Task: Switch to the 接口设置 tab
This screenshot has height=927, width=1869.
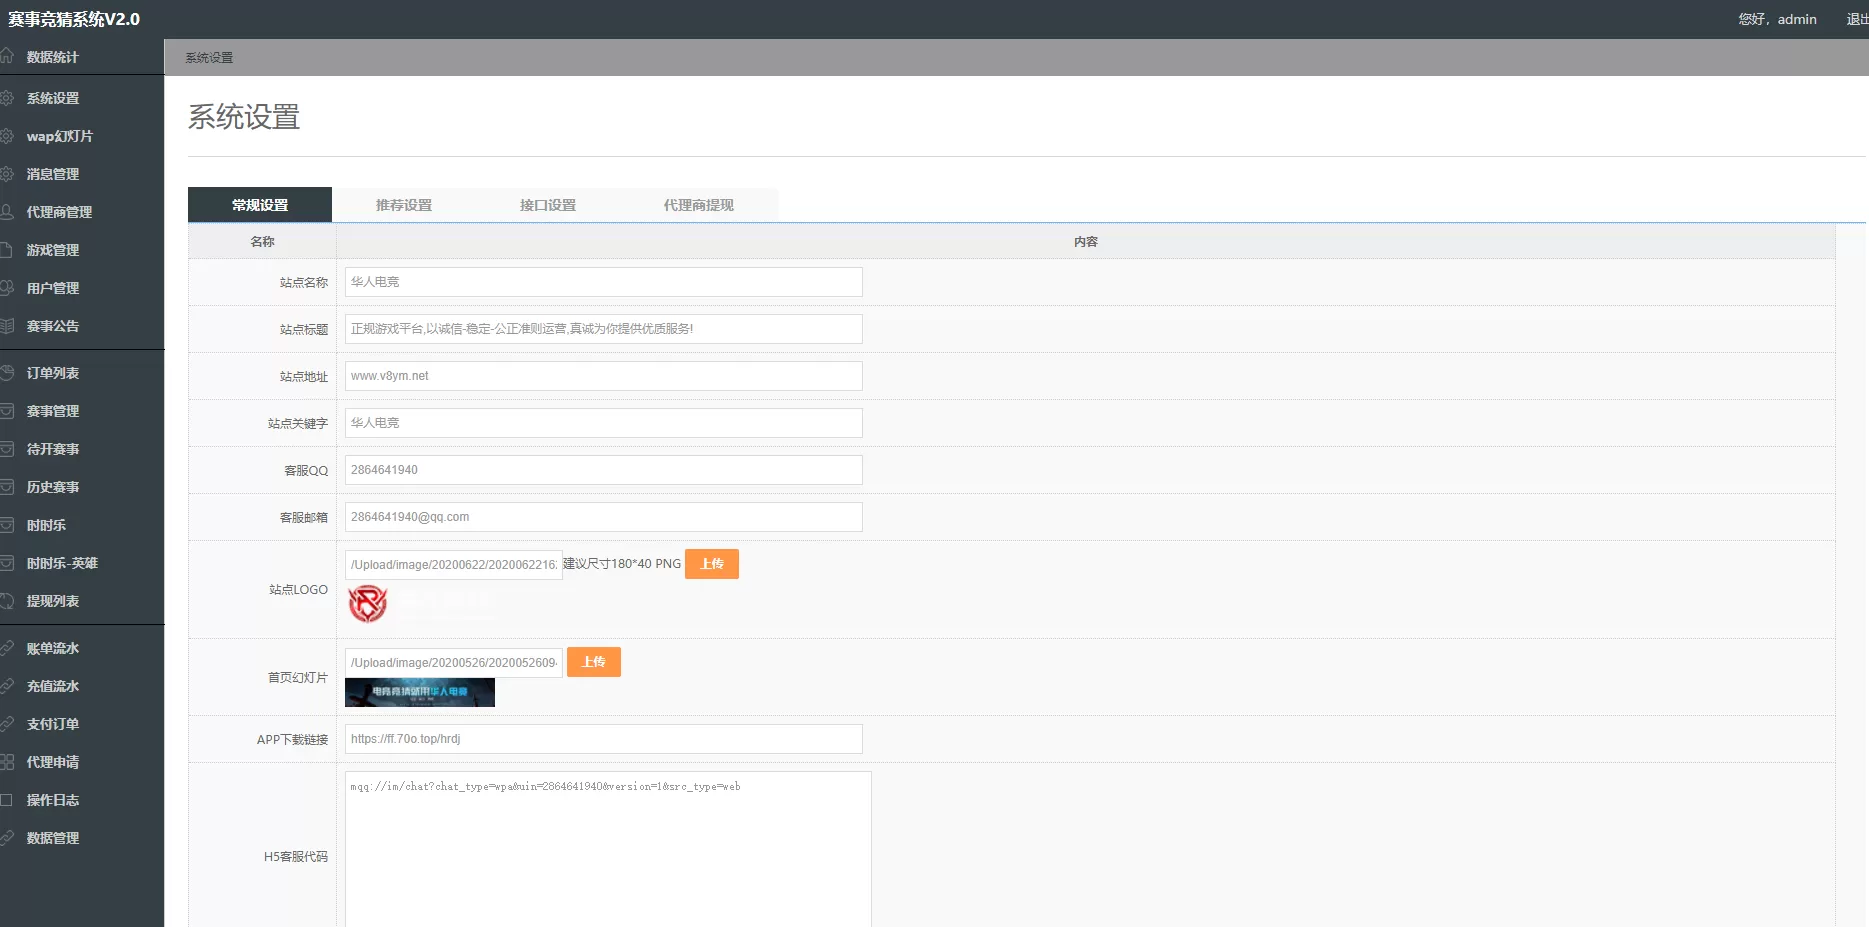Action: pos(548,205)
